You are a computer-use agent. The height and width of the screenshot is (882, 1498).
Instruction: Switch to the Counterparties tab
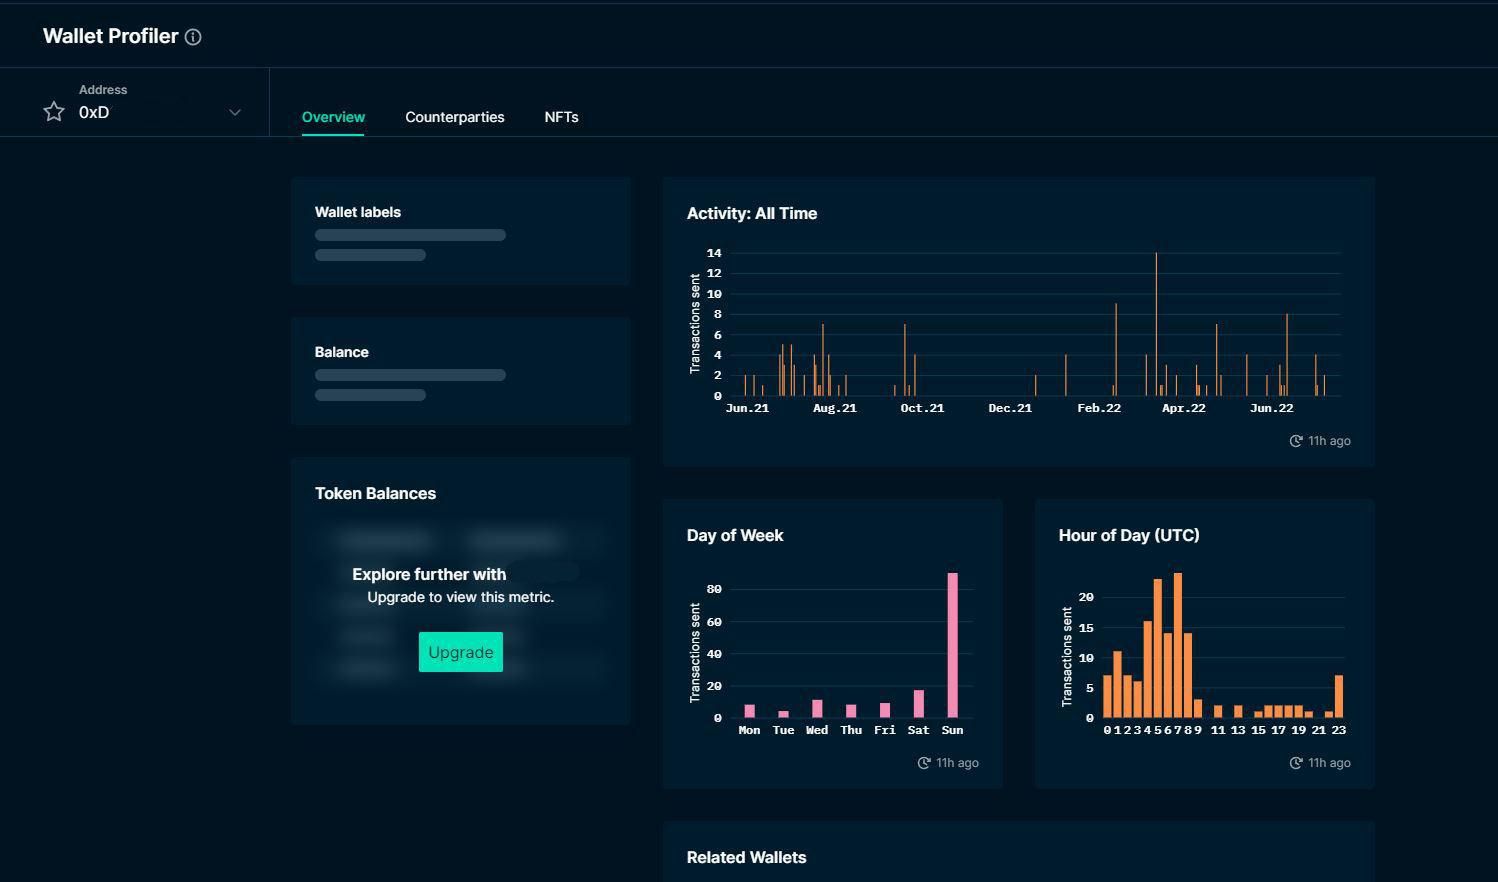point(454,117)
